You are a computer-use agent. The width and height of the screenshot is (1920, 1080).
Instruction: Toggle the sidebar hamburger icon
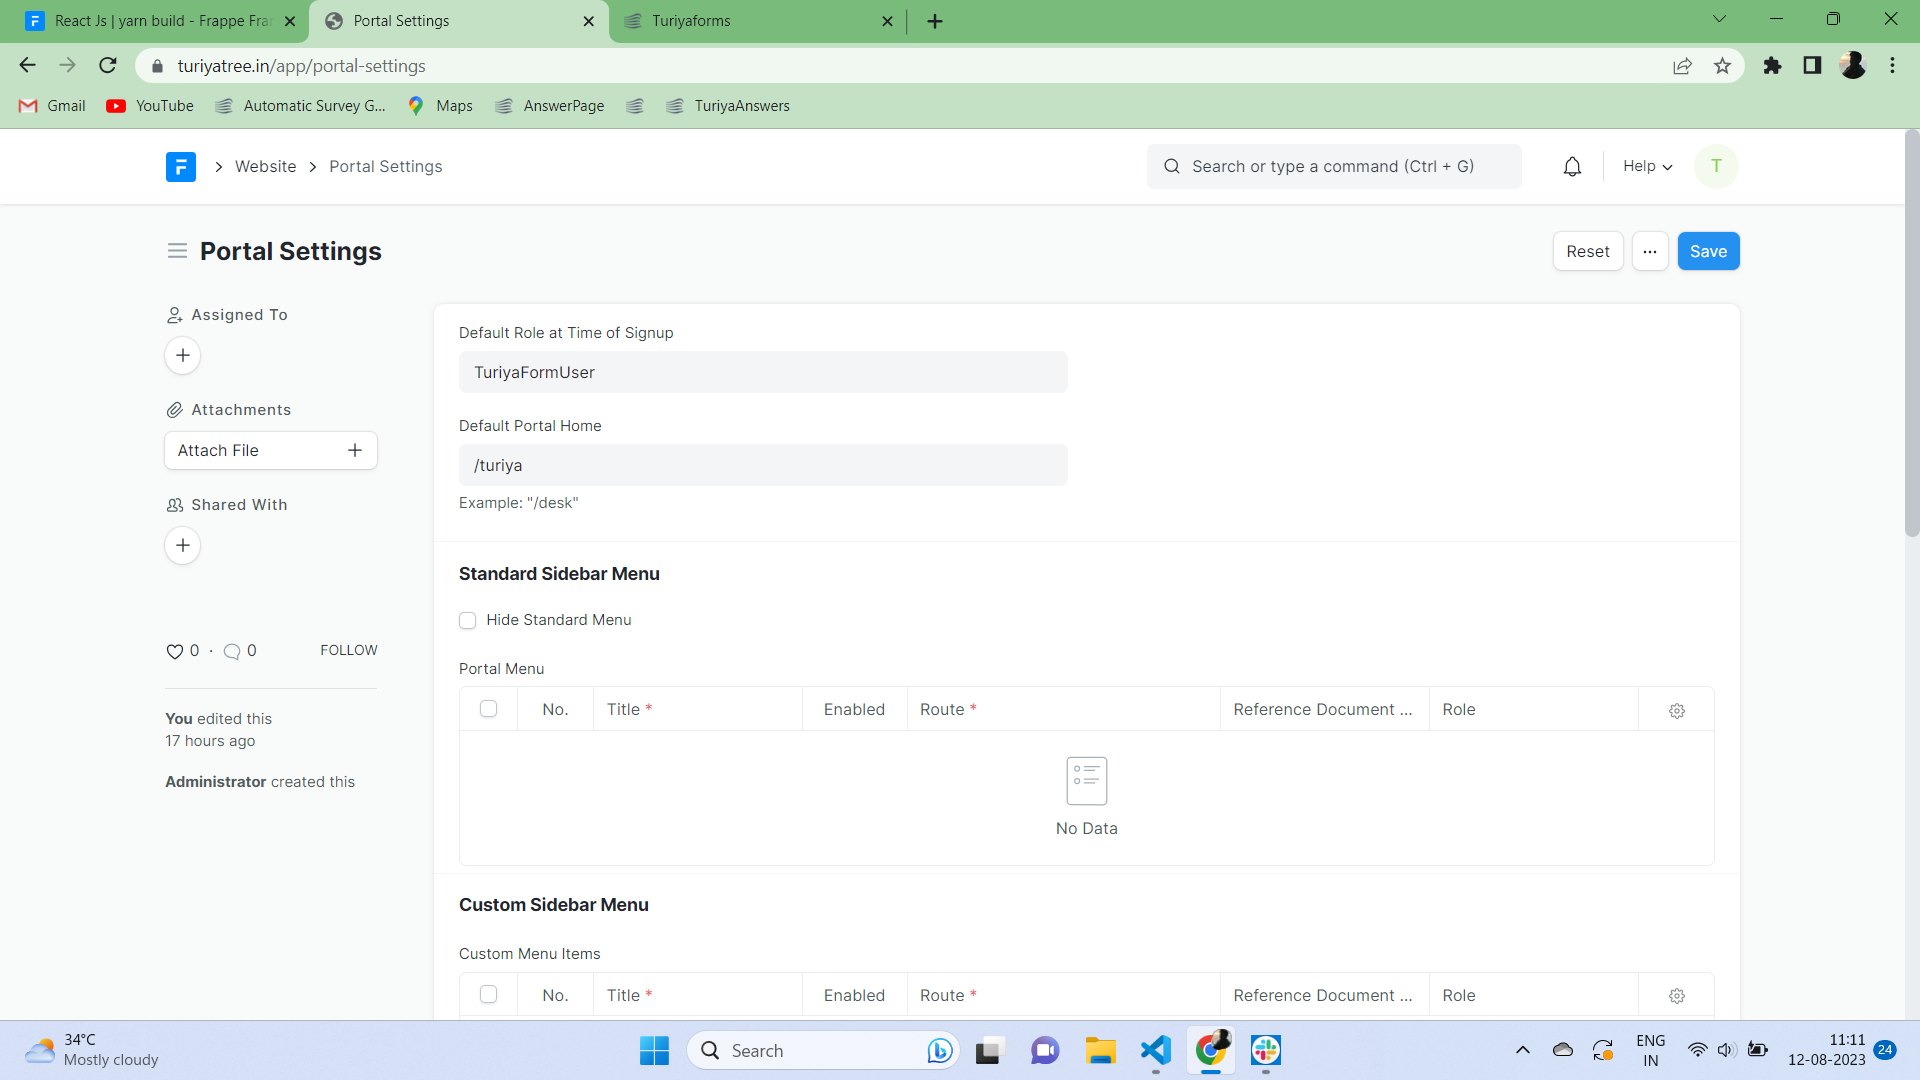pos(177,251)
